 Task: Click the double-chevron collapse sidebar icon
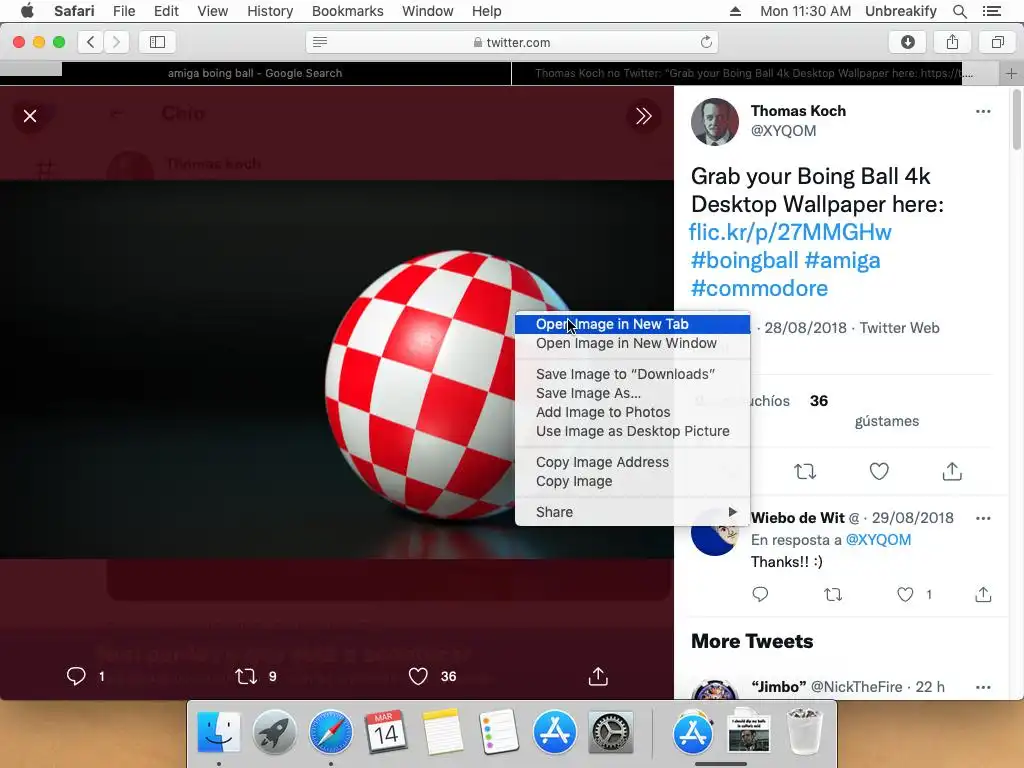(643, 116)
